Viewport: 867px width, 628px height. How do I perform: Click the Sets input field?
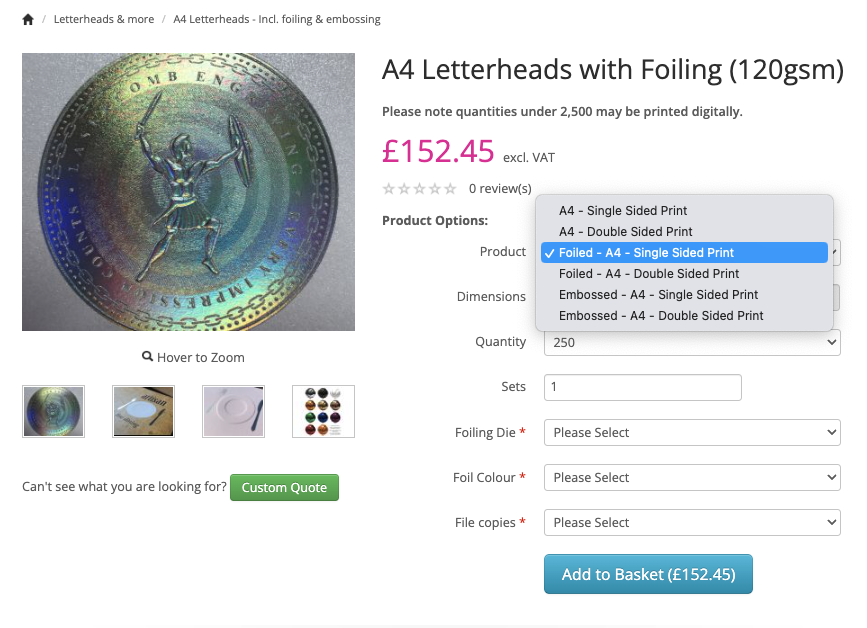(642, 387)
